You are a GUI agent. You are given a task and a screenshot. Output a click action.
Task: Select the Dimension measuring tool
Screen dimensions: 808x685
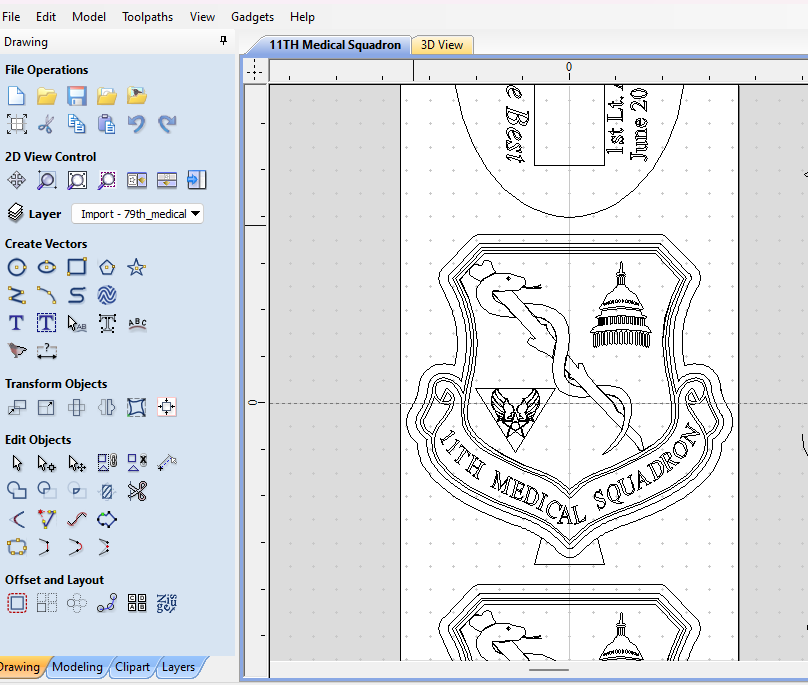coord(46,350)
